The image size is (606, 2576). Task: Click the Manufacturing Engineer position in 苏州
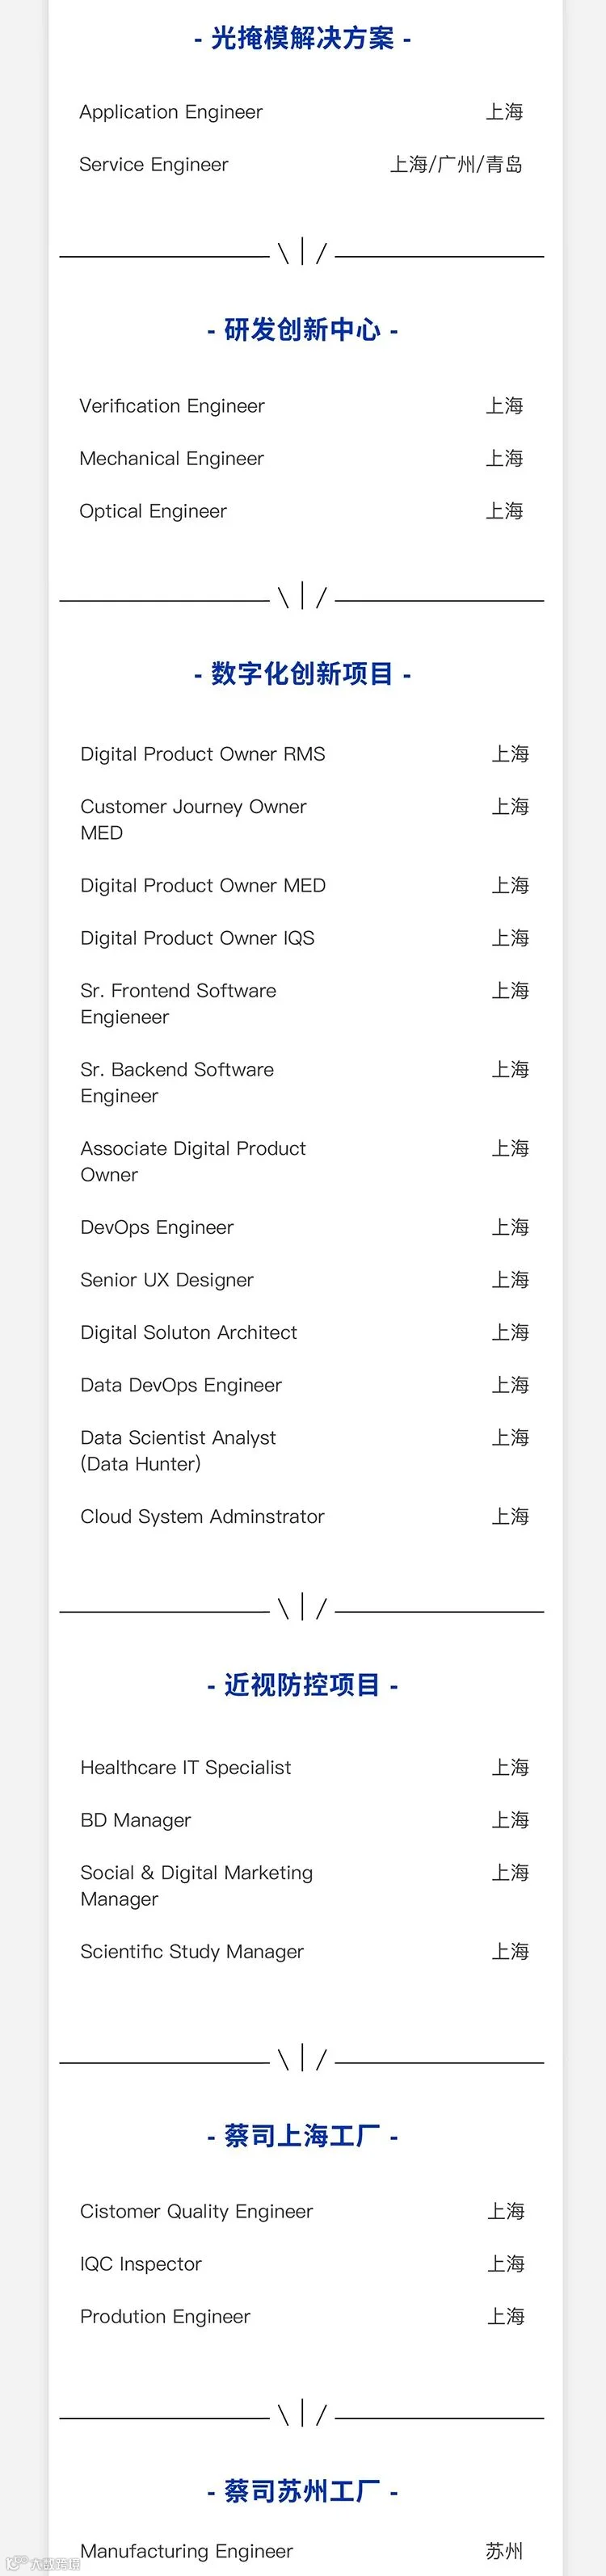point(187,2551)
